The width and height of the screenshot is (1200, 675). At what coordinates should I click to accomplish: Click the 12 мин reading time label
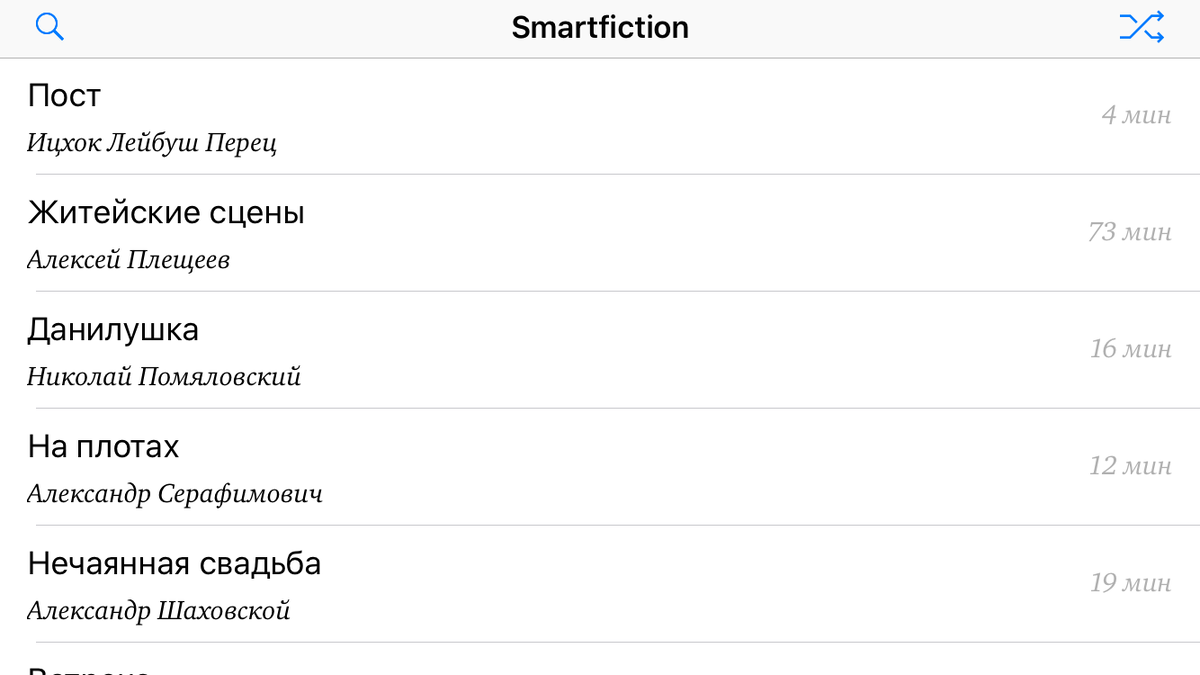point(1131,466)
